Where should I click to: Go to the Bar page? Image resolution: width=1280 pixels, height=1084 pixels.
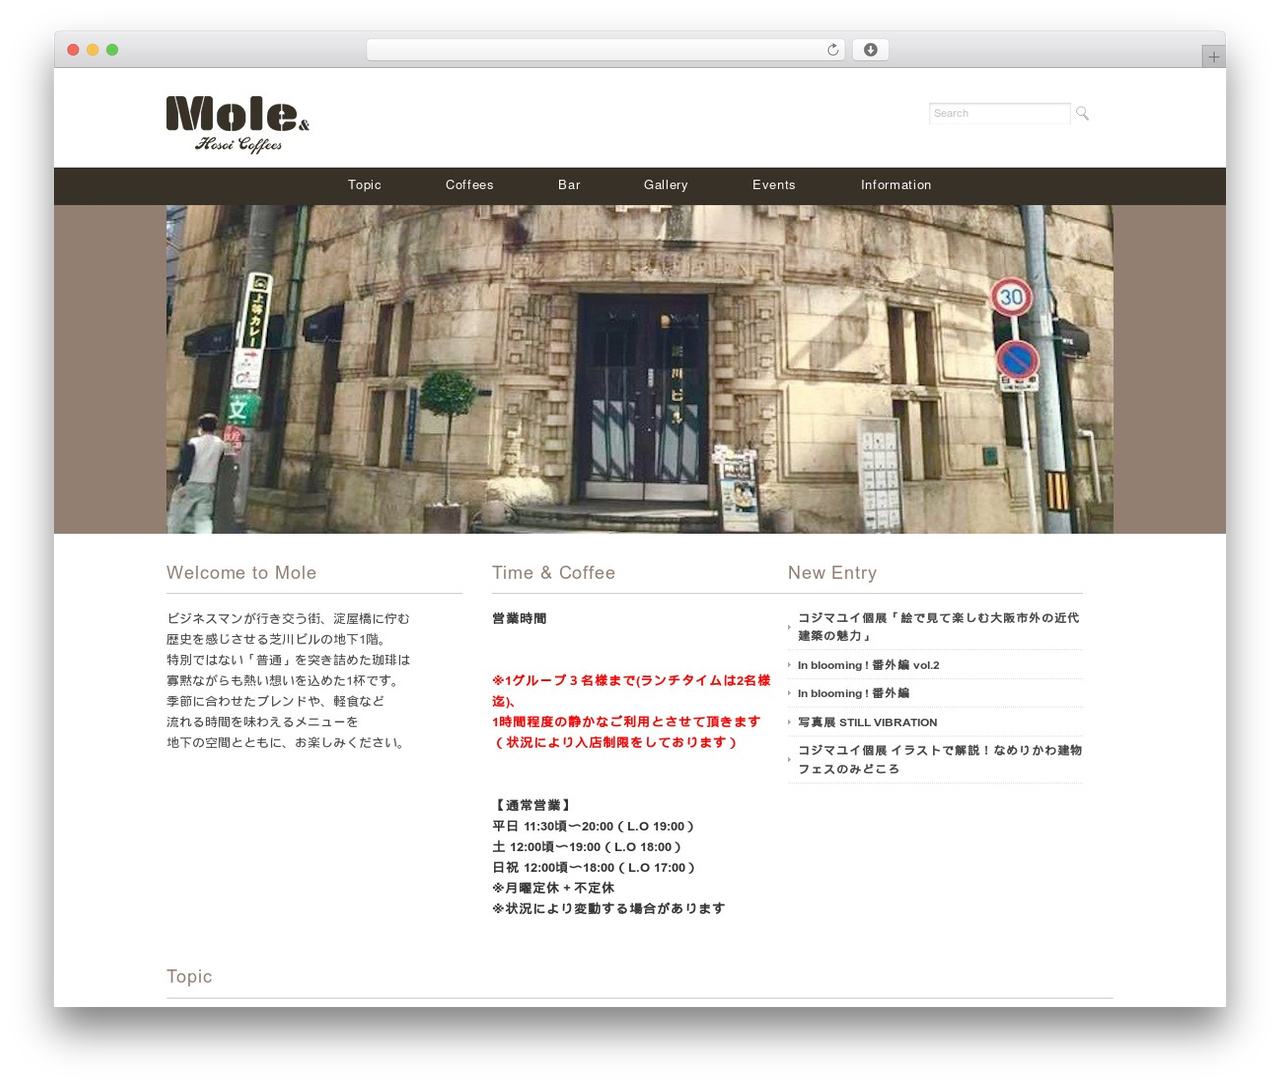569,185
